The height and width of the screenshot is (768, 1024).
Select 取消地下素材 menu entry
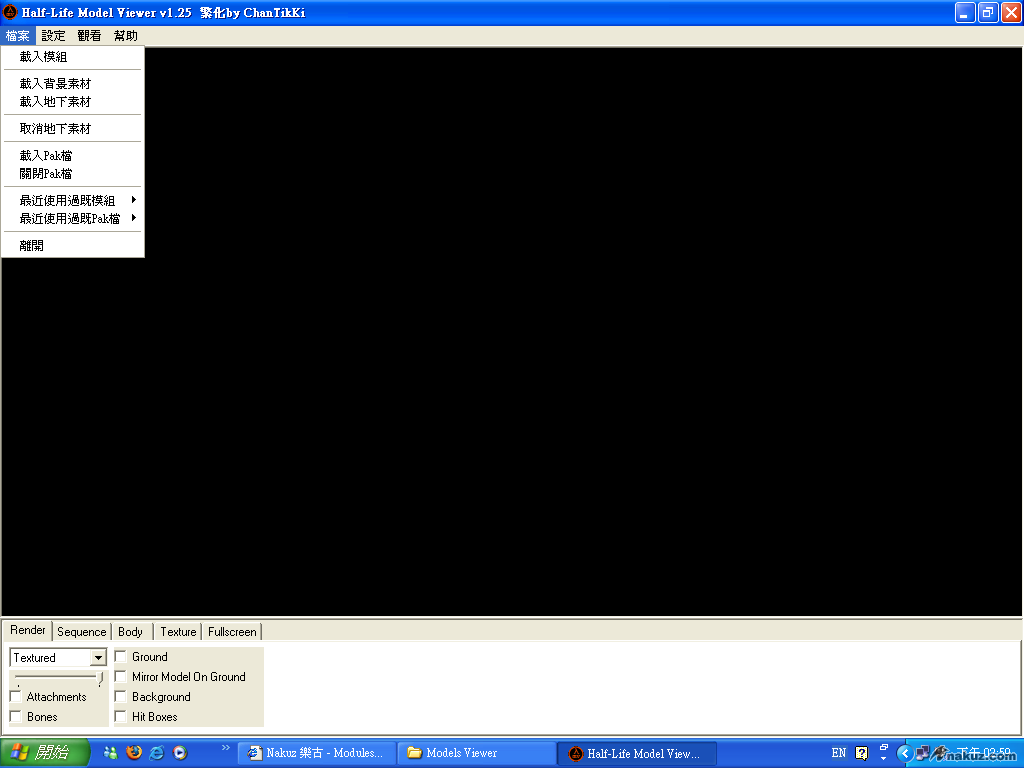pos(72,129)
